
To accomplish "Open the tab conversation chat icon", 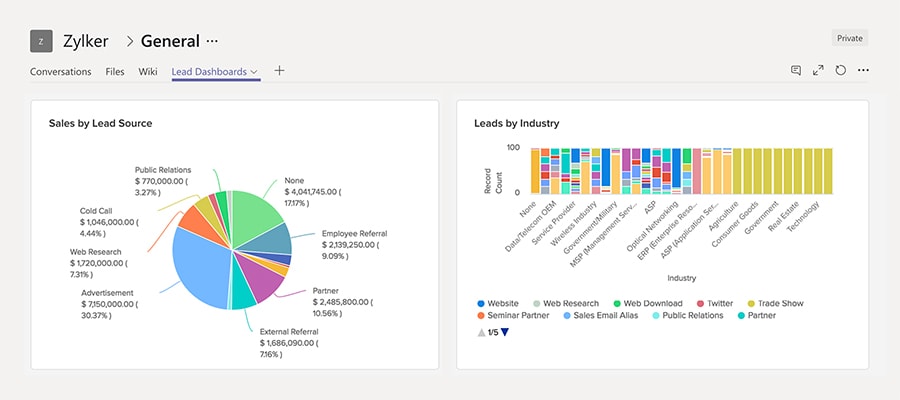I will 796,71.
